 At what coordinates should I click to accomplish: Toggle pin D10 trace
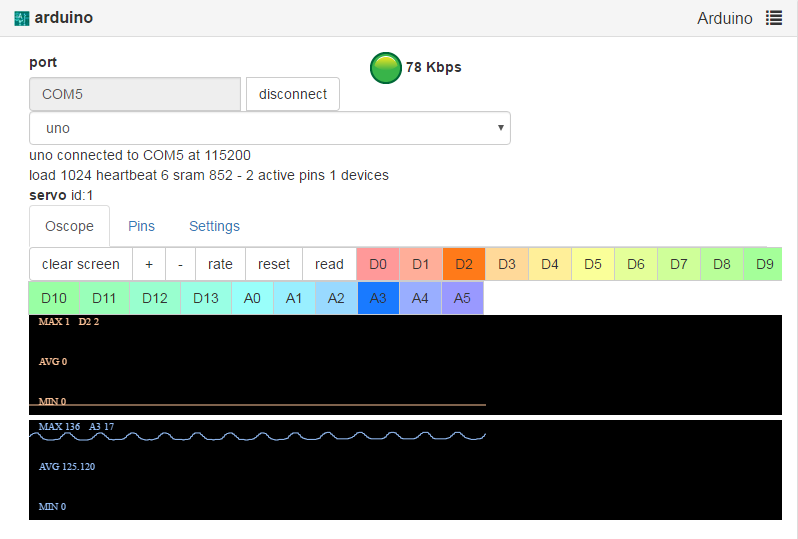point(54,298)
